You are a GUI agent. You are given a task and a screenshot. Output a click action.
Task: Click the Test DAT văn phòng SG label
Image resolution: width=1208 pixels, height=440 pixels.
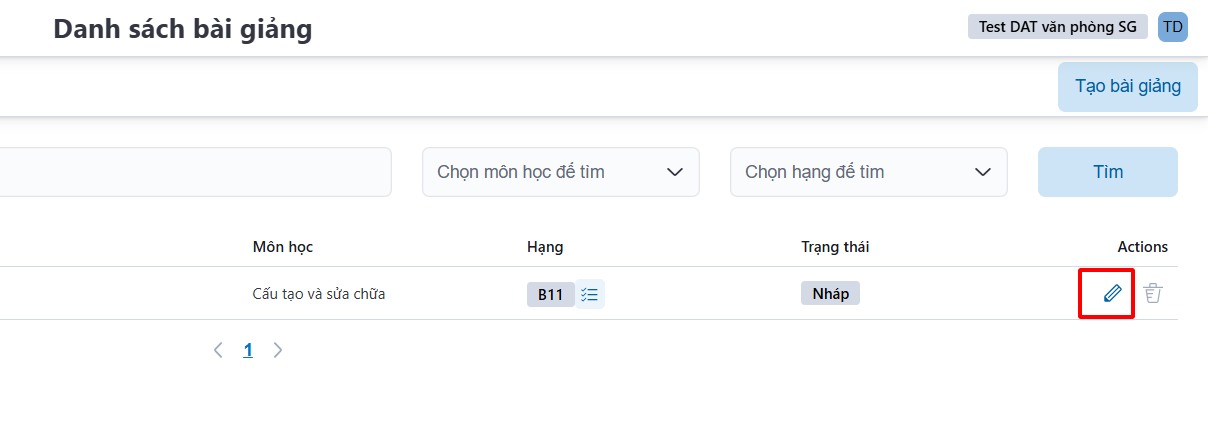1057,27
